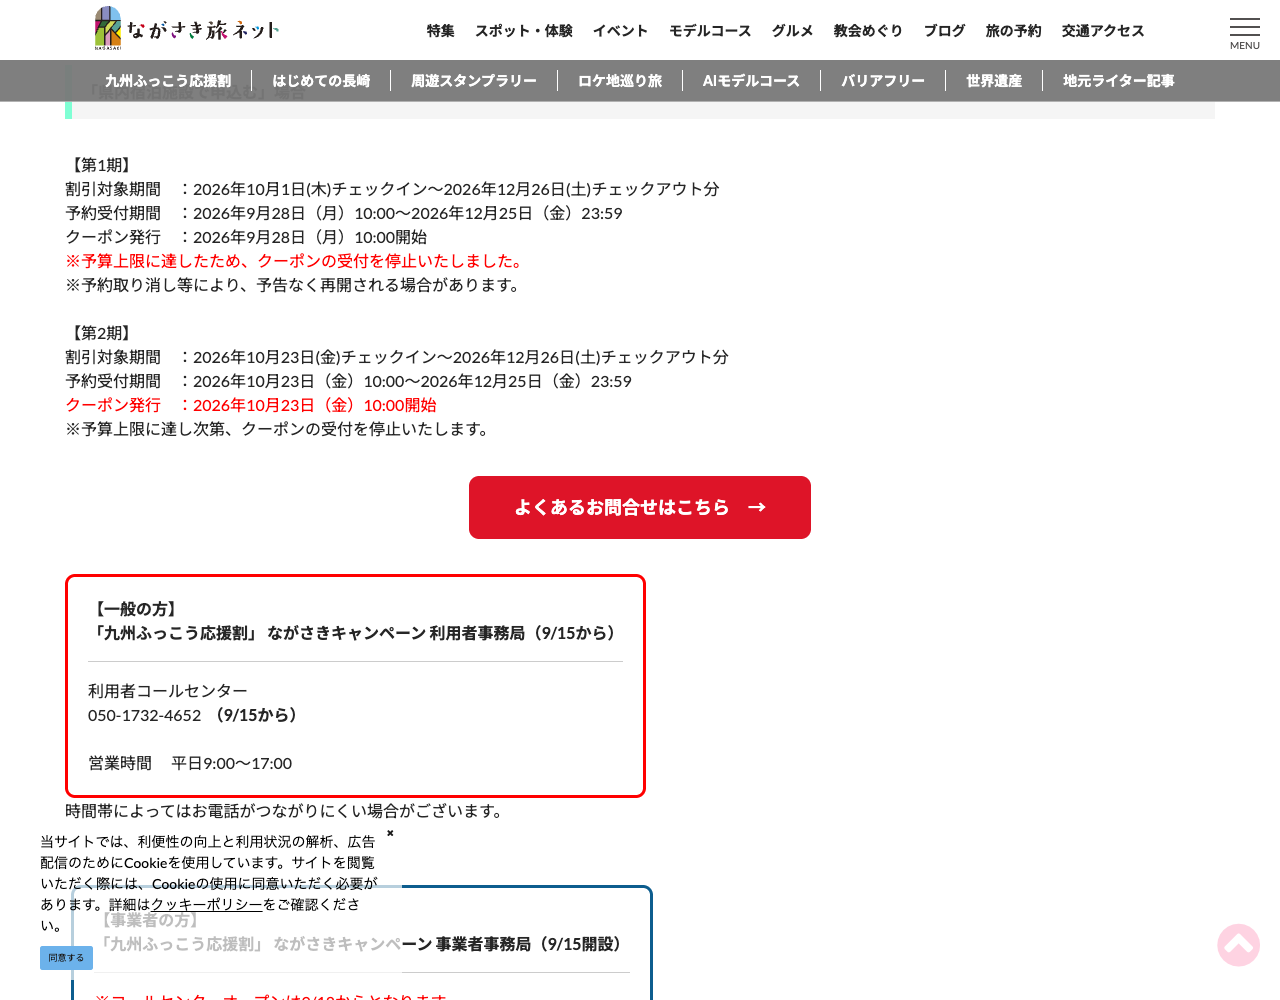Click the 【第1期】 heading text
This screenshot has width=1280, height=1000.
click(101, 165)
